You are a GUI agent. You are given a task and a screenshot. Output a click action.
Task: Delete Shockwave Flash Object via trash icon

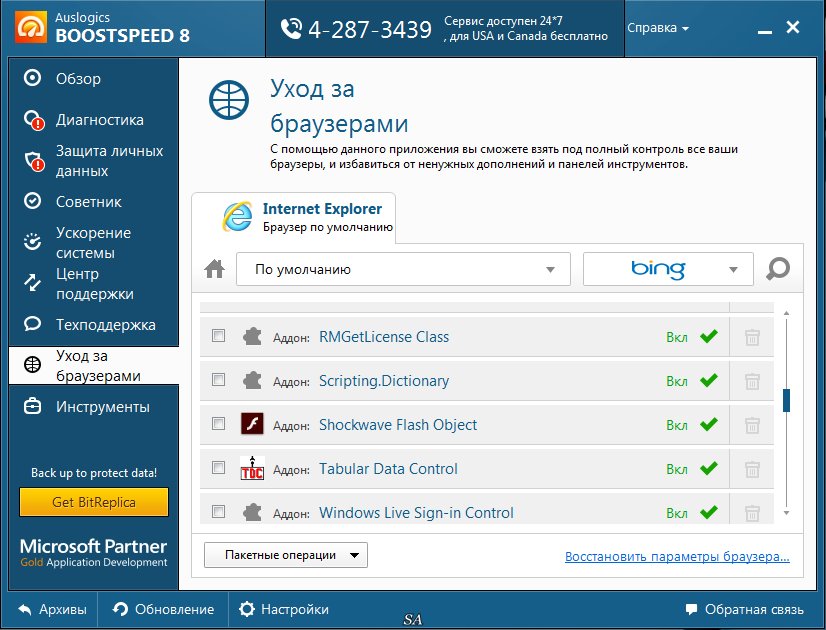[752, 425]
